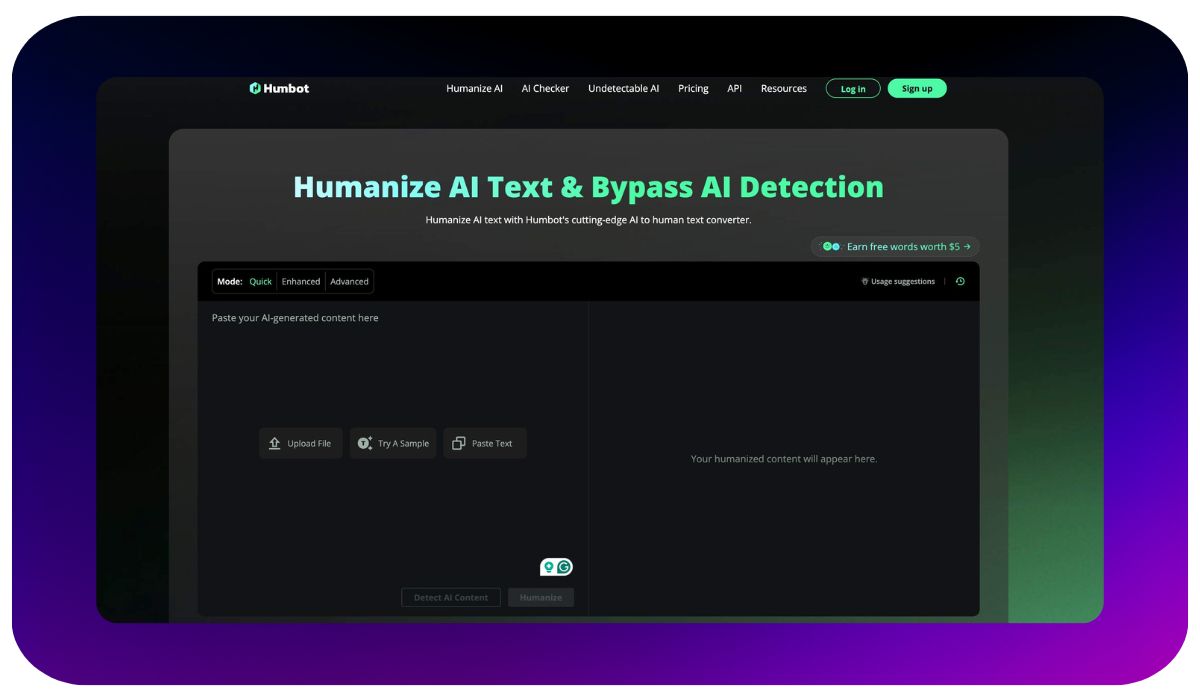Screen dimensions: 1200x700
Task: Click the Grammarly extension icon
Action: click(x=565, y=567)
